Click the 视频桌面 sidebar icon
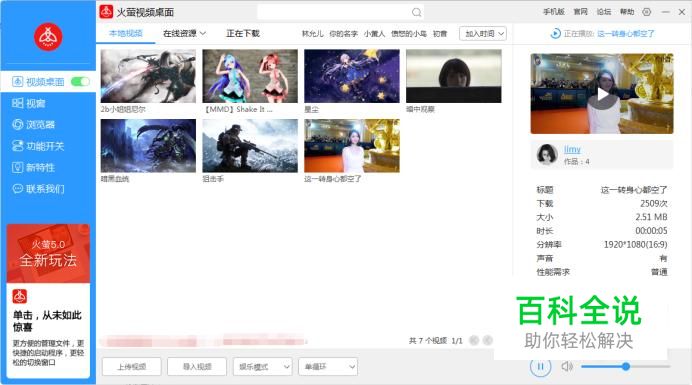Screen dimensions: 692x385 (17, 82)
